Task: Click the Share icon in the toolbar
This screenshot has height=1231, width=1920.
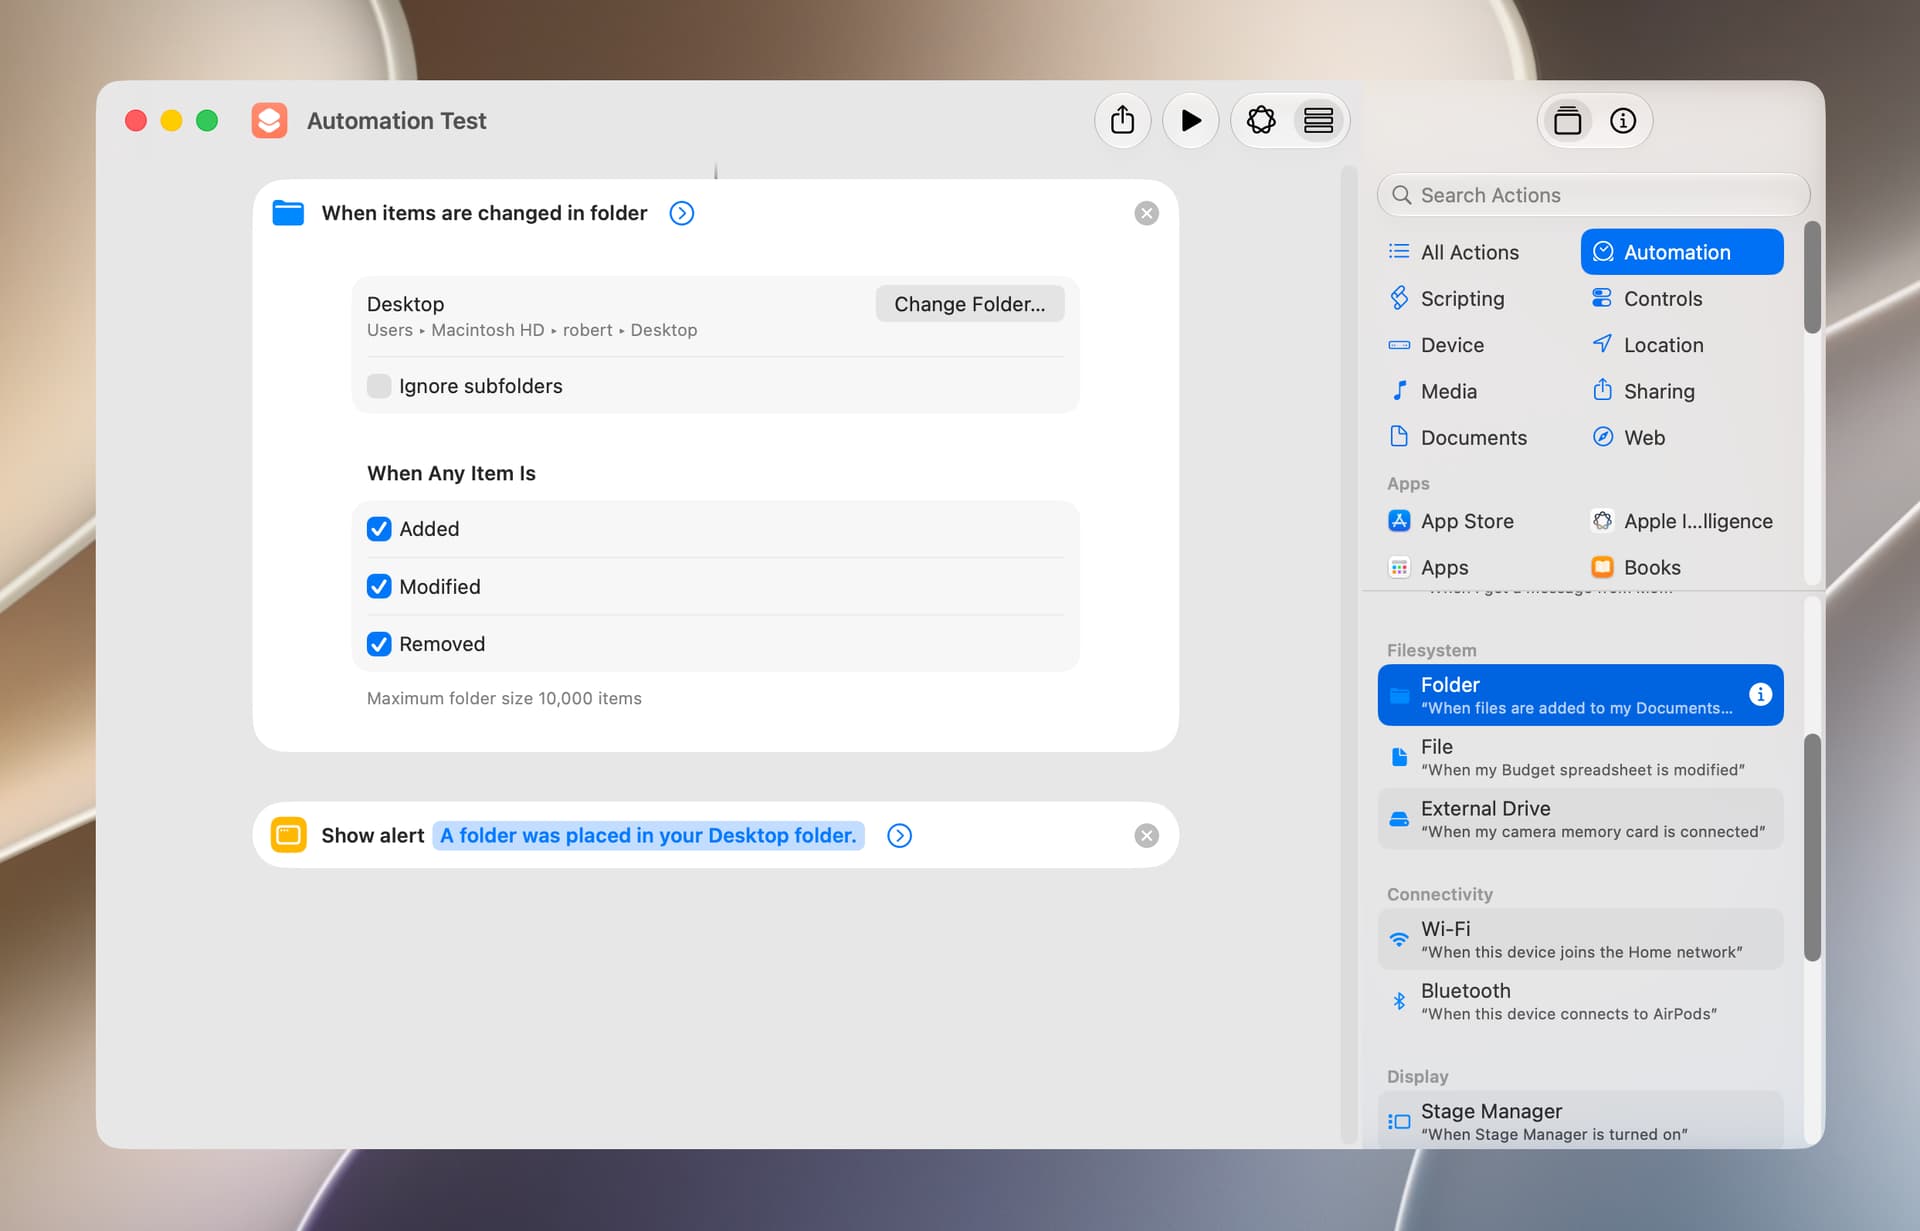Action: point(1123,121)
